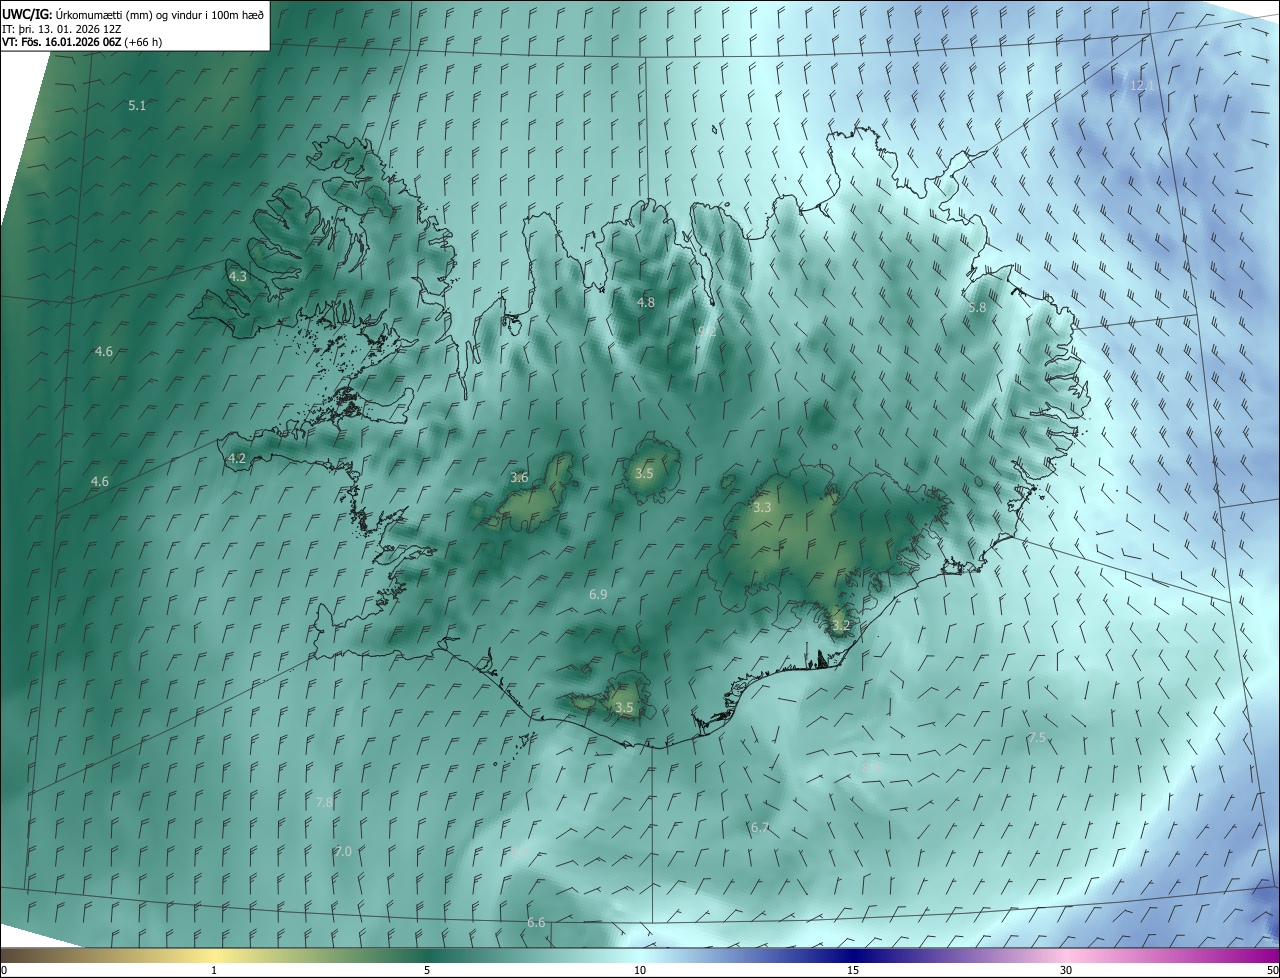Select the 7.5 value over the southeast ocean
This screenshot has height=978, width=1280.
1037,737
